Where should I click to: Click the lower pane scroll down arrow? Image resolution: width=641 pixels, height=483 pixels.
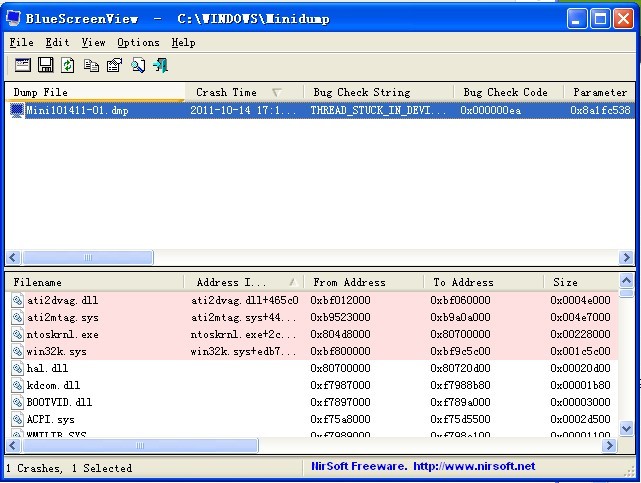[x=627, y=429]
